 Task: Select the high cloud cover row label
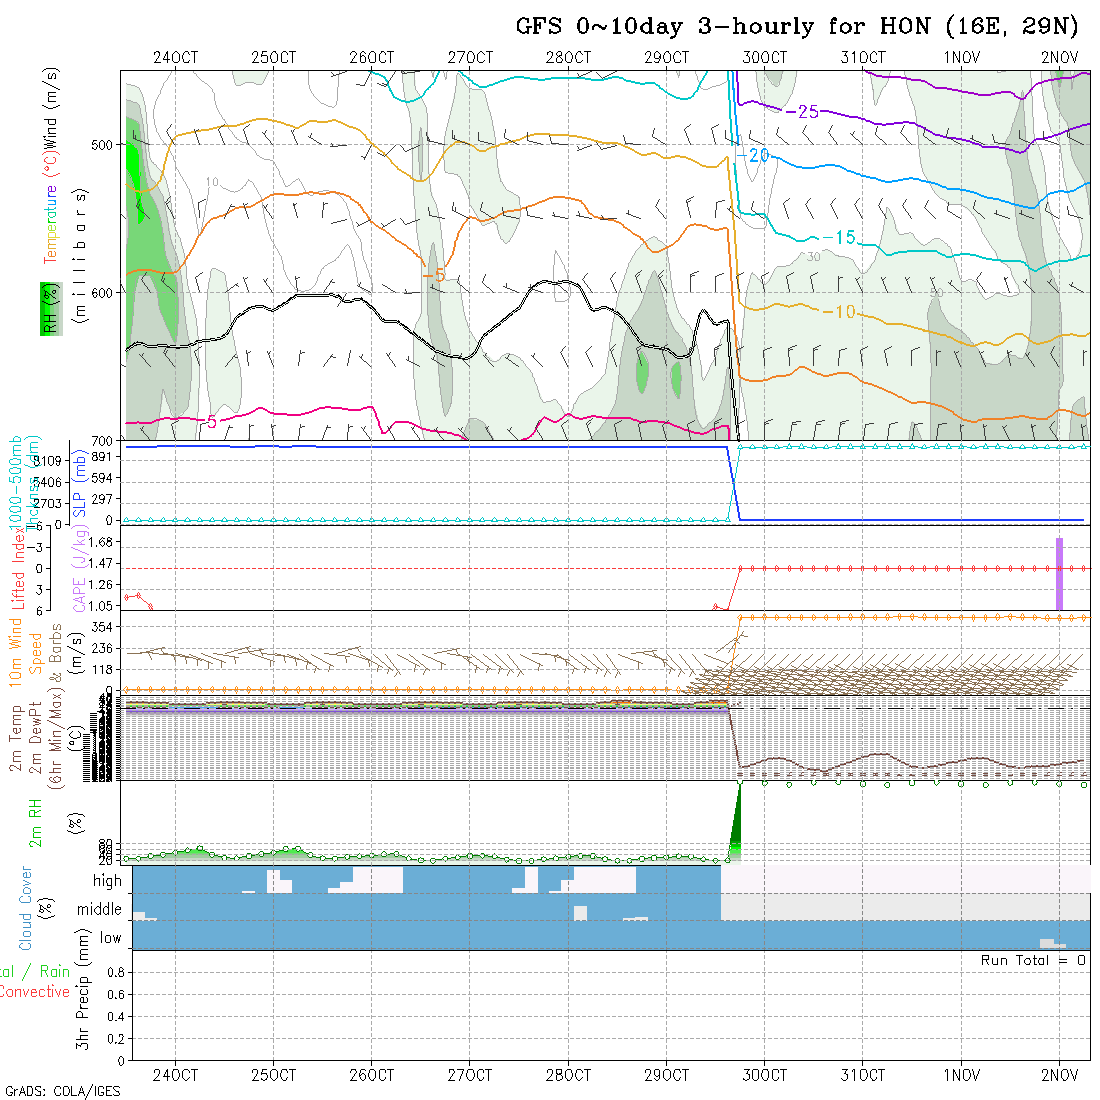click(106, 881)
